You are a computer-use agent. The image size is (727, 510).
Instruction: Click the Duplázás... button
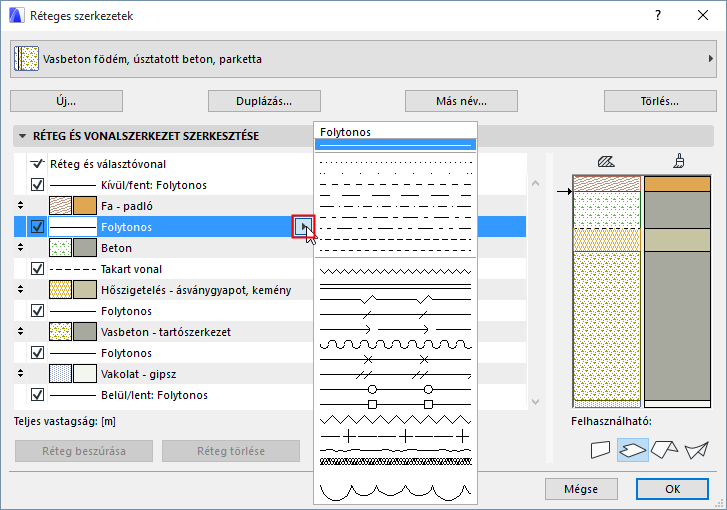264,101
